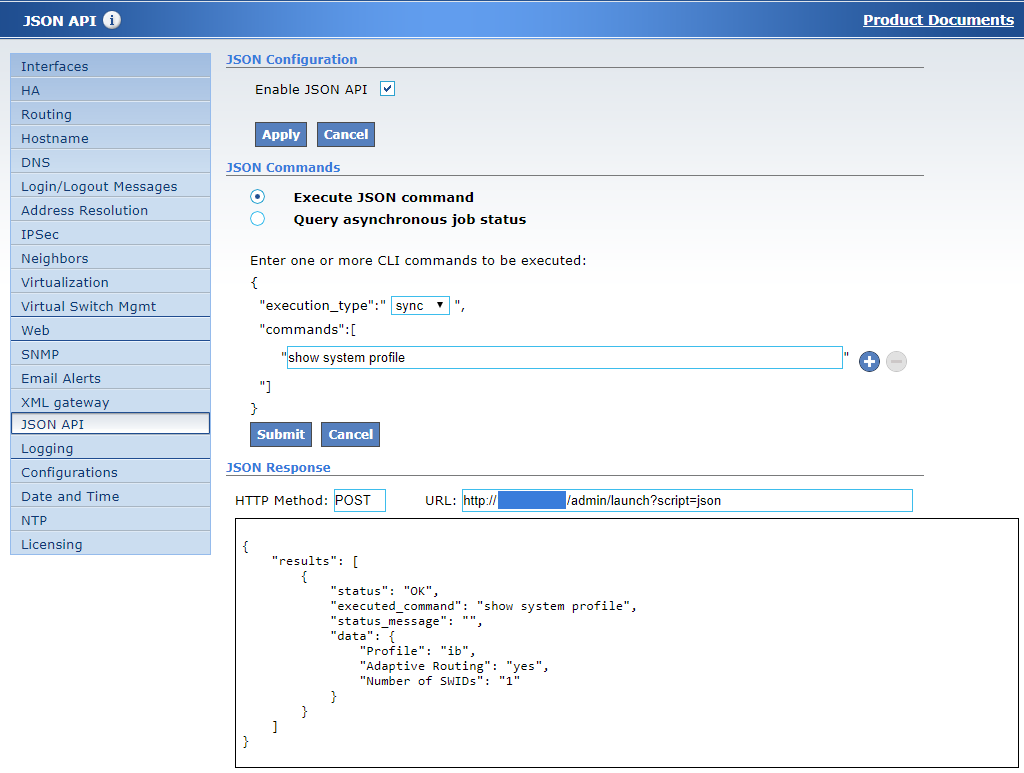
Task: Go to Date and Time settings
Action: (110, 495)
